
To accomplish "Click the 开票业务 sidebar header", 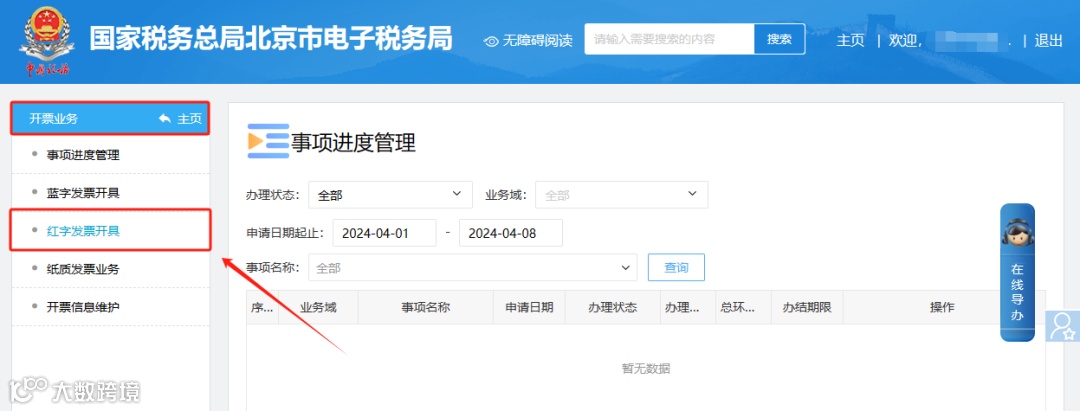I will [x=110, y=118].
